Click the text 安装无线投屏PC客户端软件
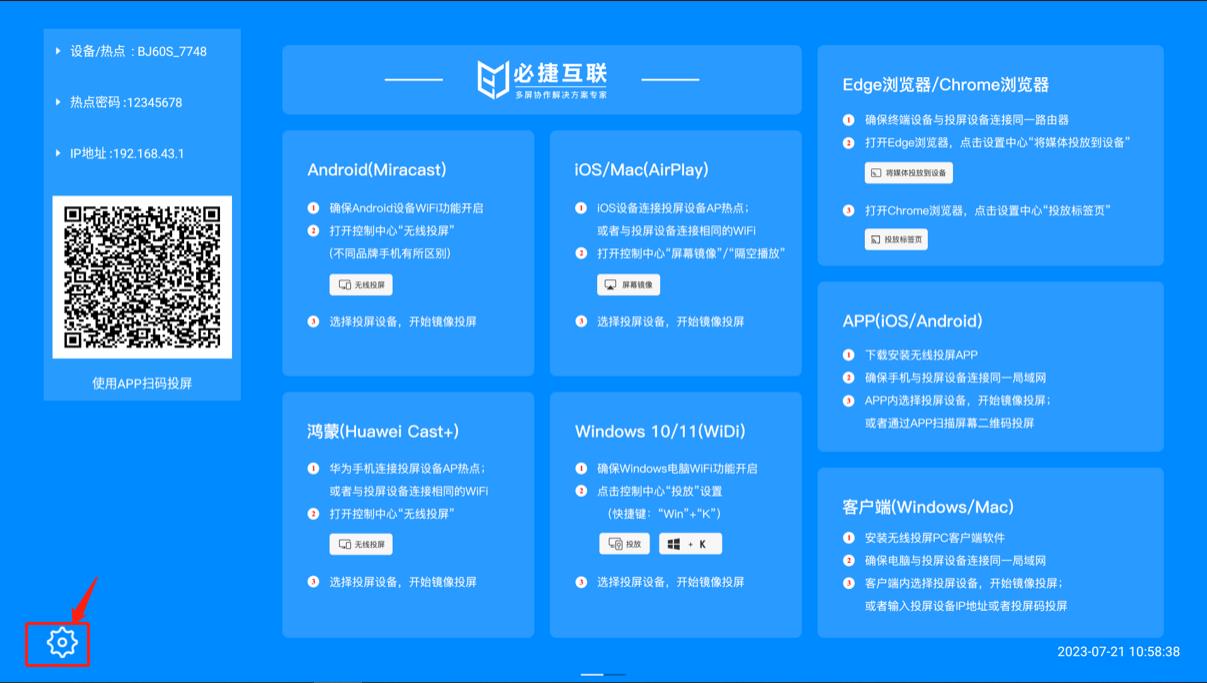The width and height of the screenshot is (1207, 683). click(x=935, y=538)
